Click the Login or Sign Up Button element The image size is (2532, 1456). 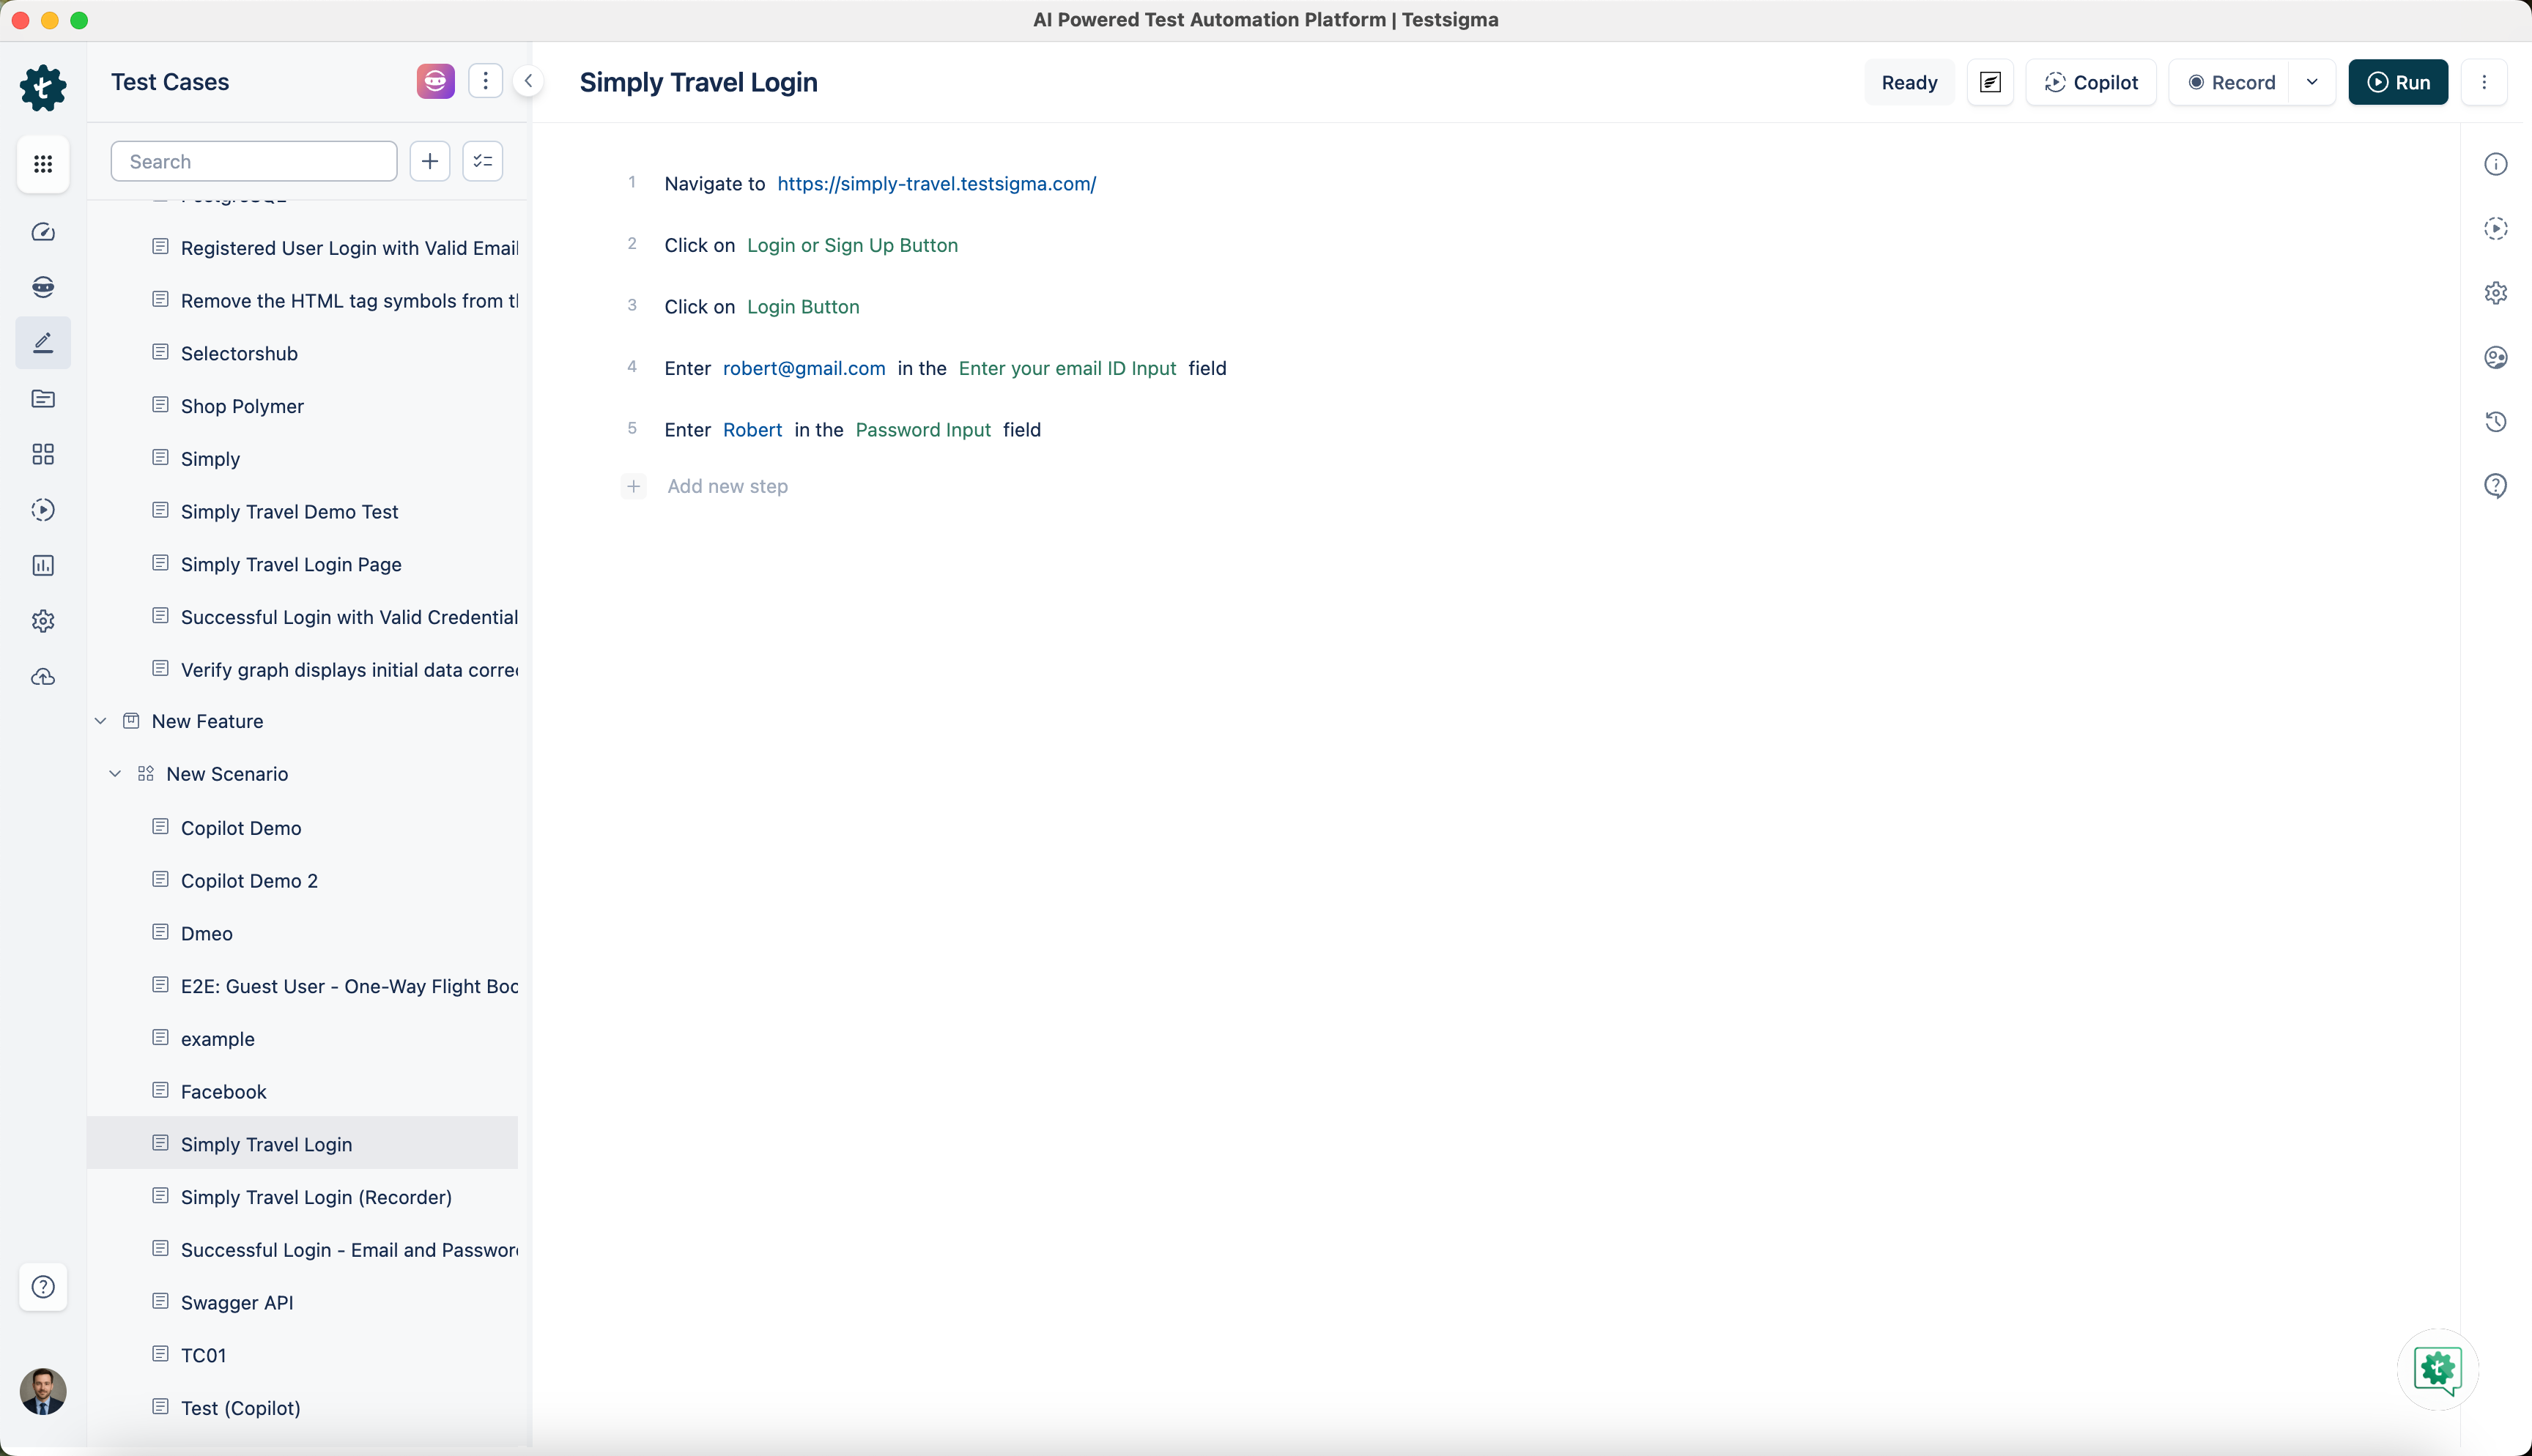click(852, 245)
